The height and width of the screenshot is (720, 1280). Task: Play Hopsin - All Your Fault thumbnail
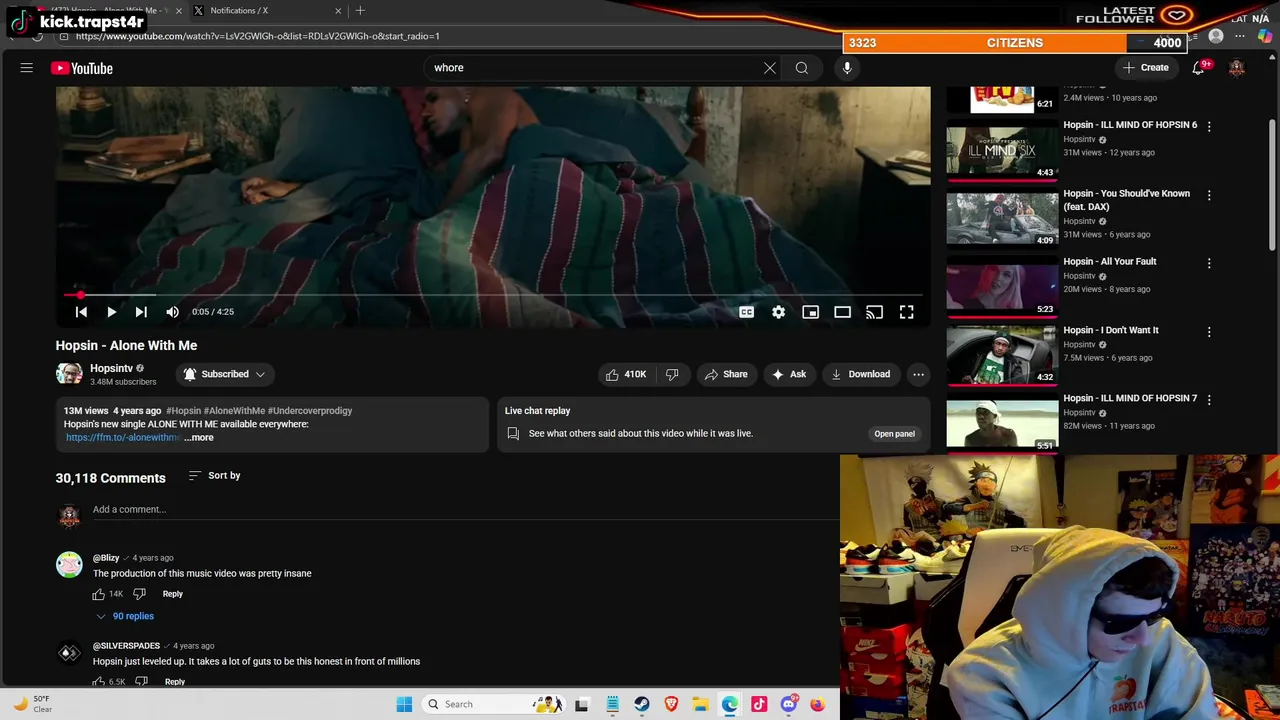pyautogui.click(x=1002, y=286)
